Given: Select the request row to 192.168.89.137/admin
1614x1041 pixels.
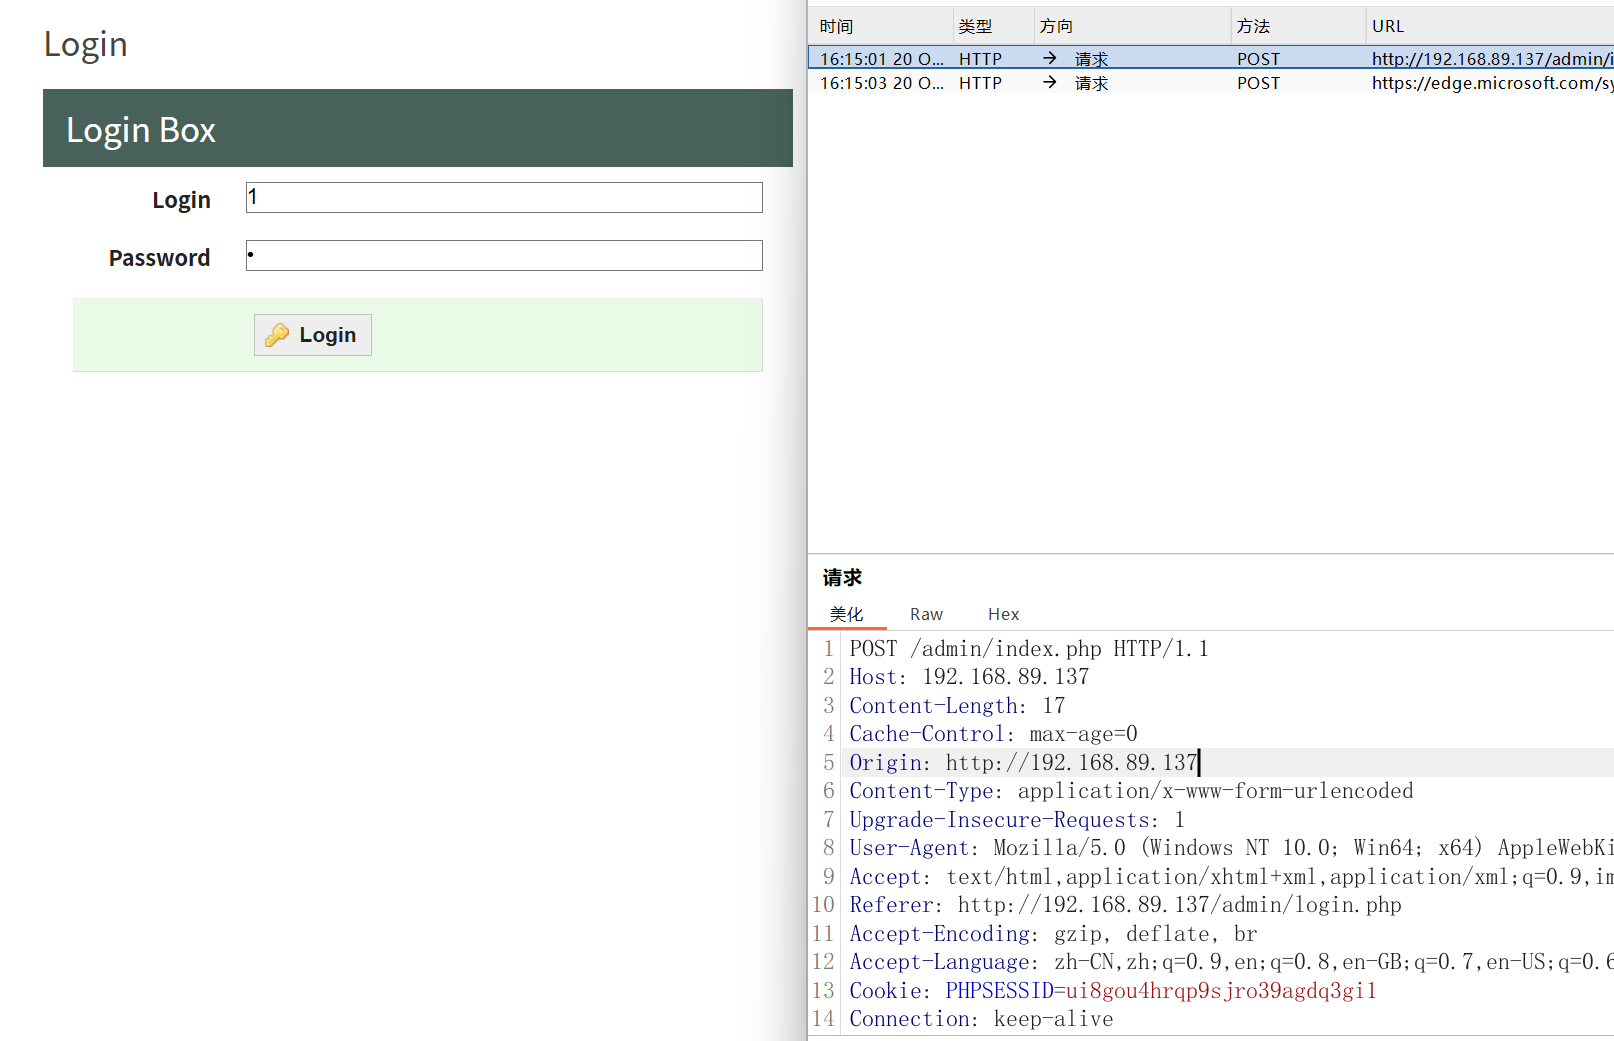Looking at the screenshot, I should click(1211, 58).
